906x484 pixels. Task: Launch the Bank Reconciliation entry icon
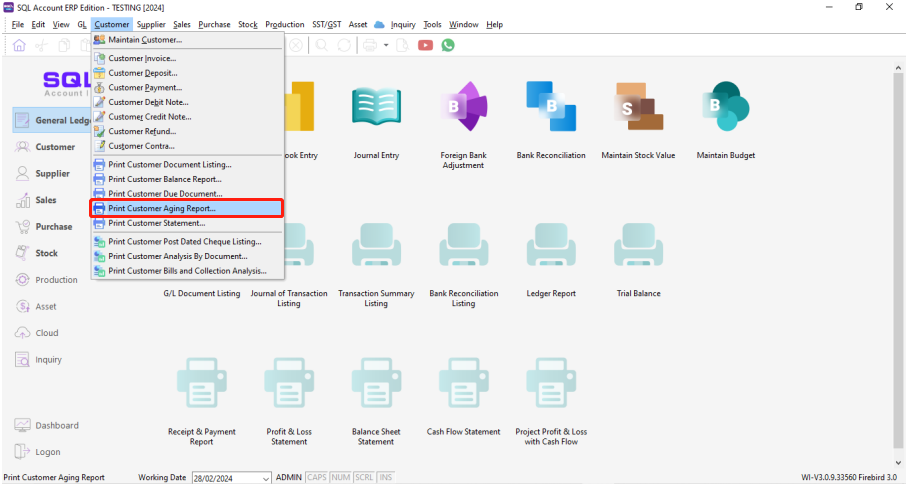pos(551,108)
